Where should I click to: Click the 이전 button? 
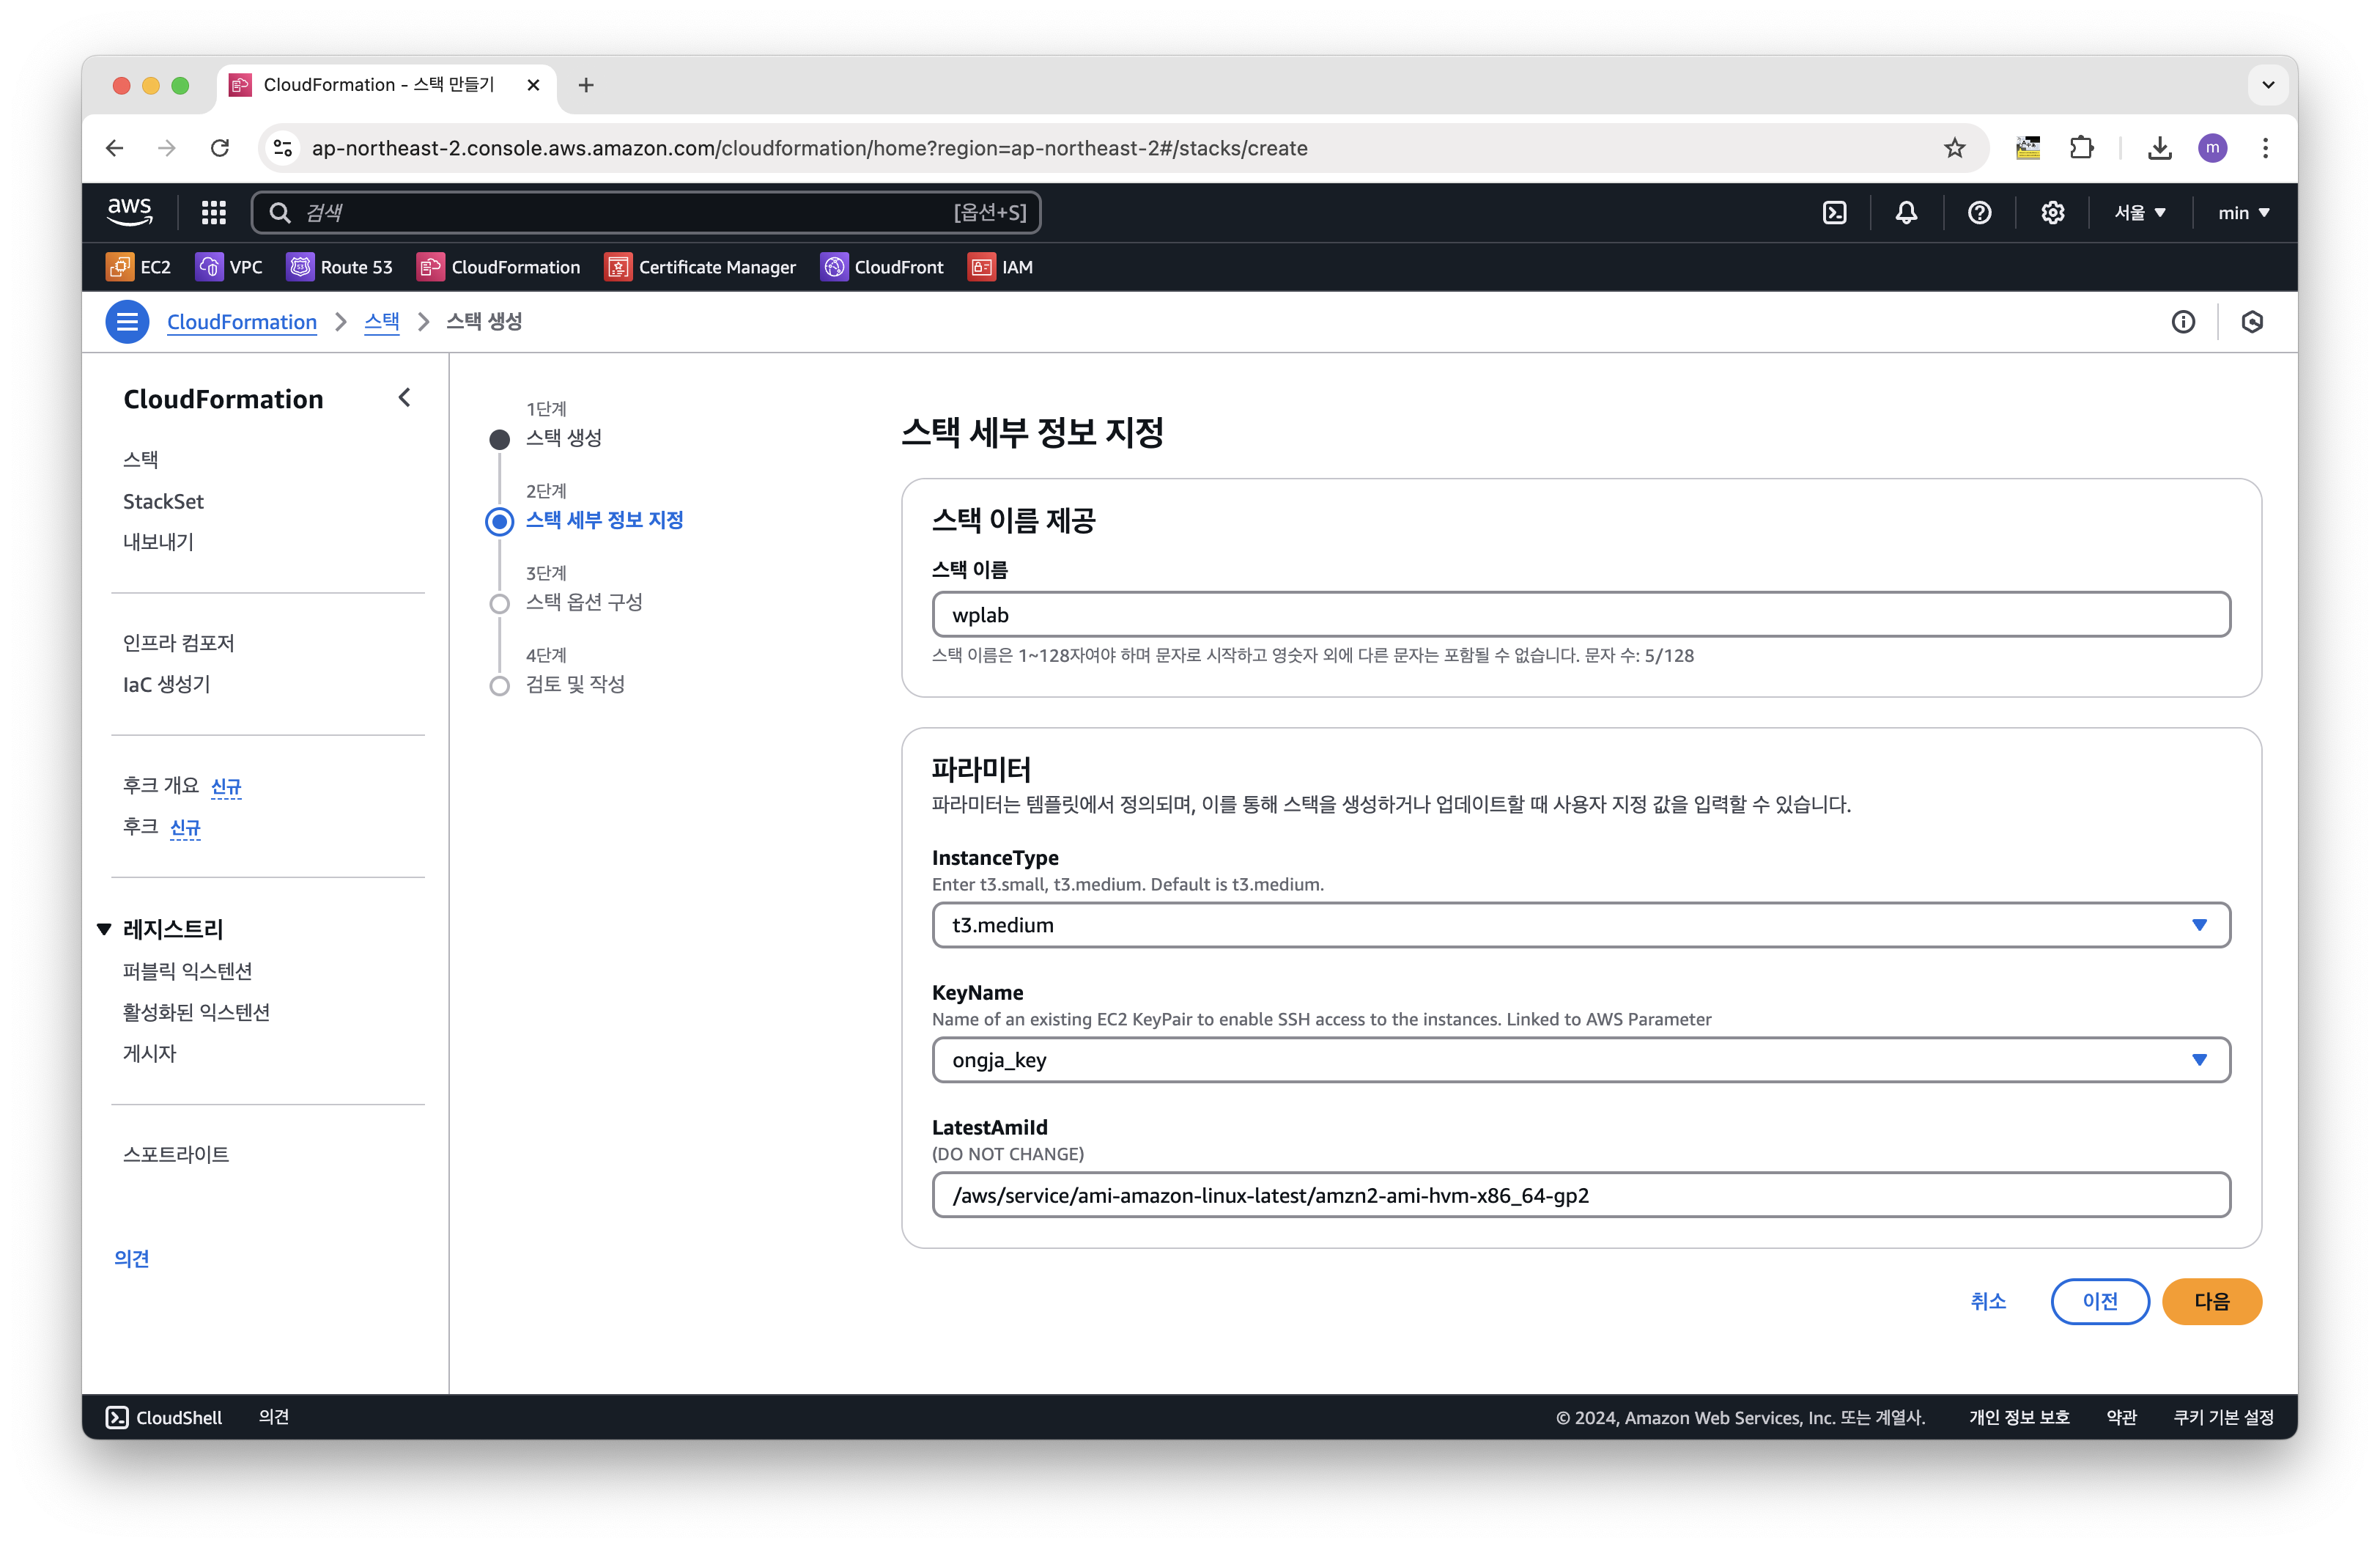coord(2099,1301)
